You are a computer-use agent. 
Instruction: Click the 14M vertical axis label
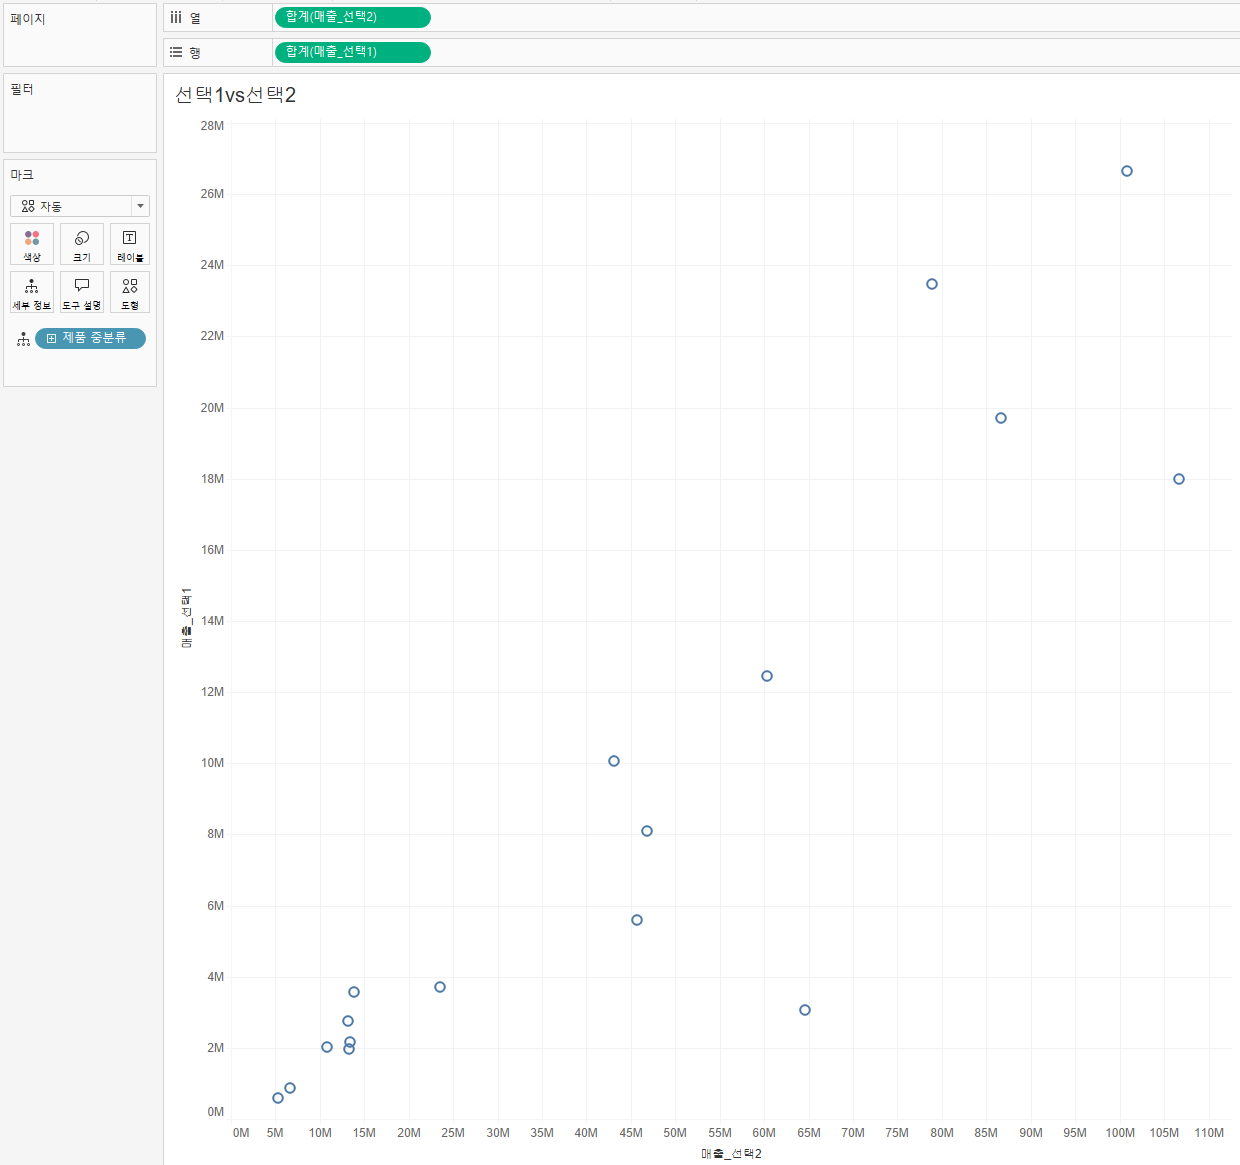[x=212, y=621]
